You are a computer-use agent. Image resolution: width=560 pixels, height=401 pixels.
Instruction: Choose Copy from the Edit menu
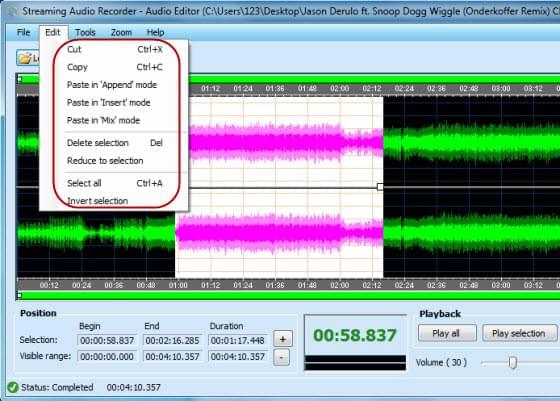(x=115, y=67)
